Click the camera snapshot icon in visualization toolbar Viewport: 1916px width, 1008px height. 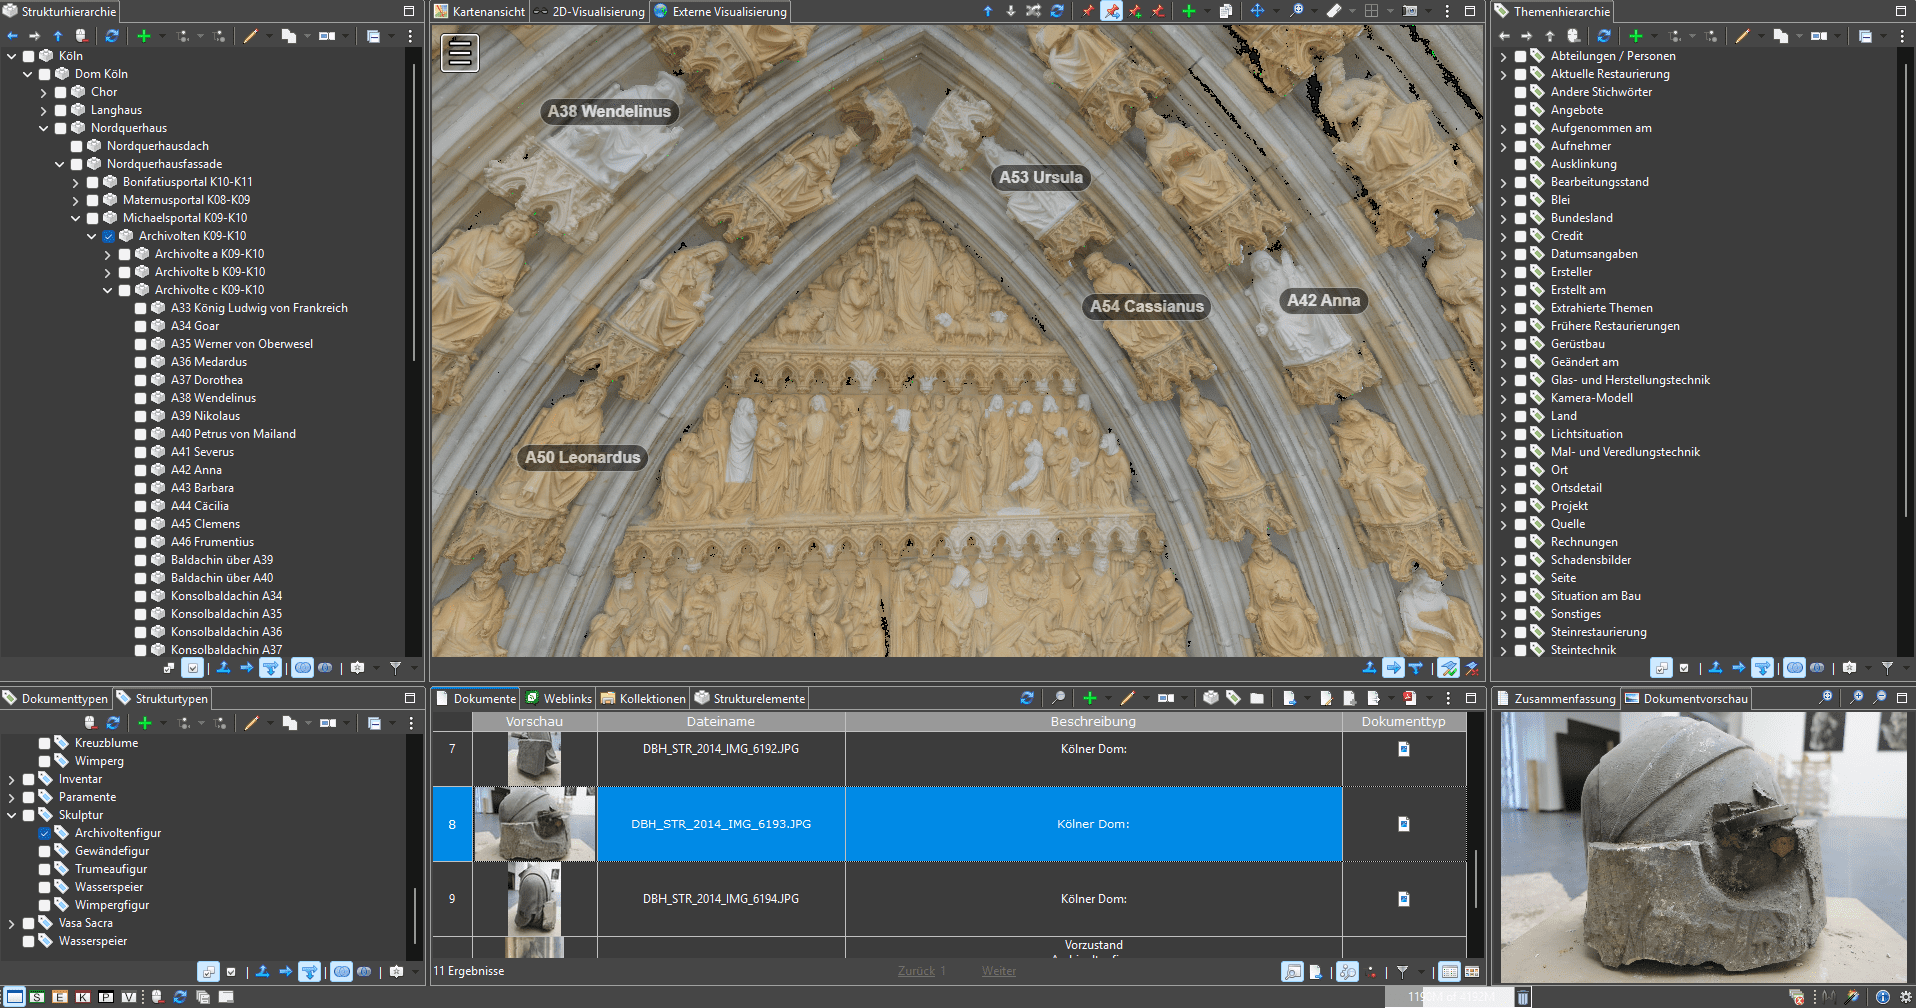1410,11
